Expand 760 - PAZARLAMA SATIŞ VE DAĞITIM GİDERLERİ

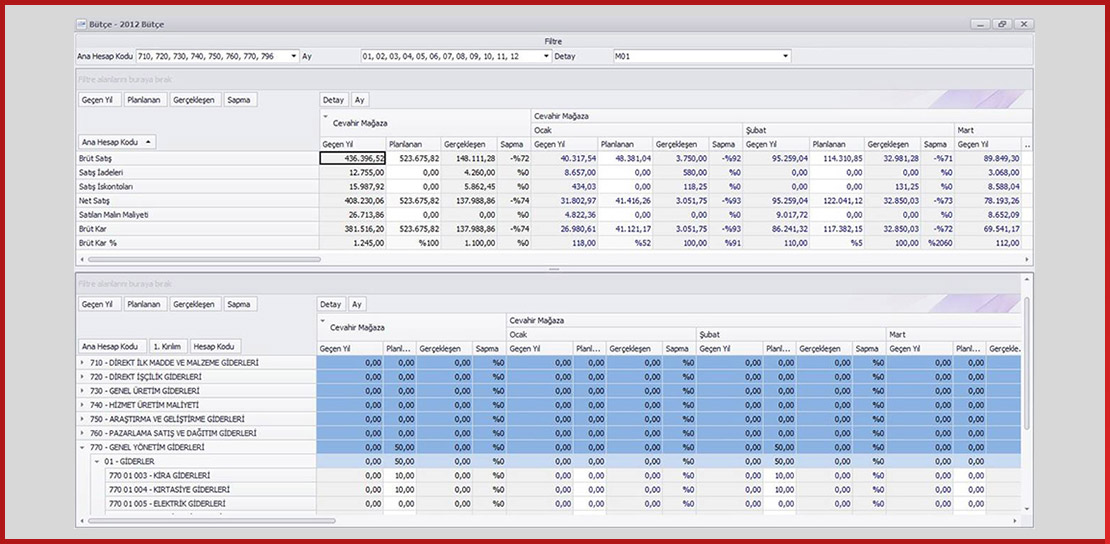84,433
